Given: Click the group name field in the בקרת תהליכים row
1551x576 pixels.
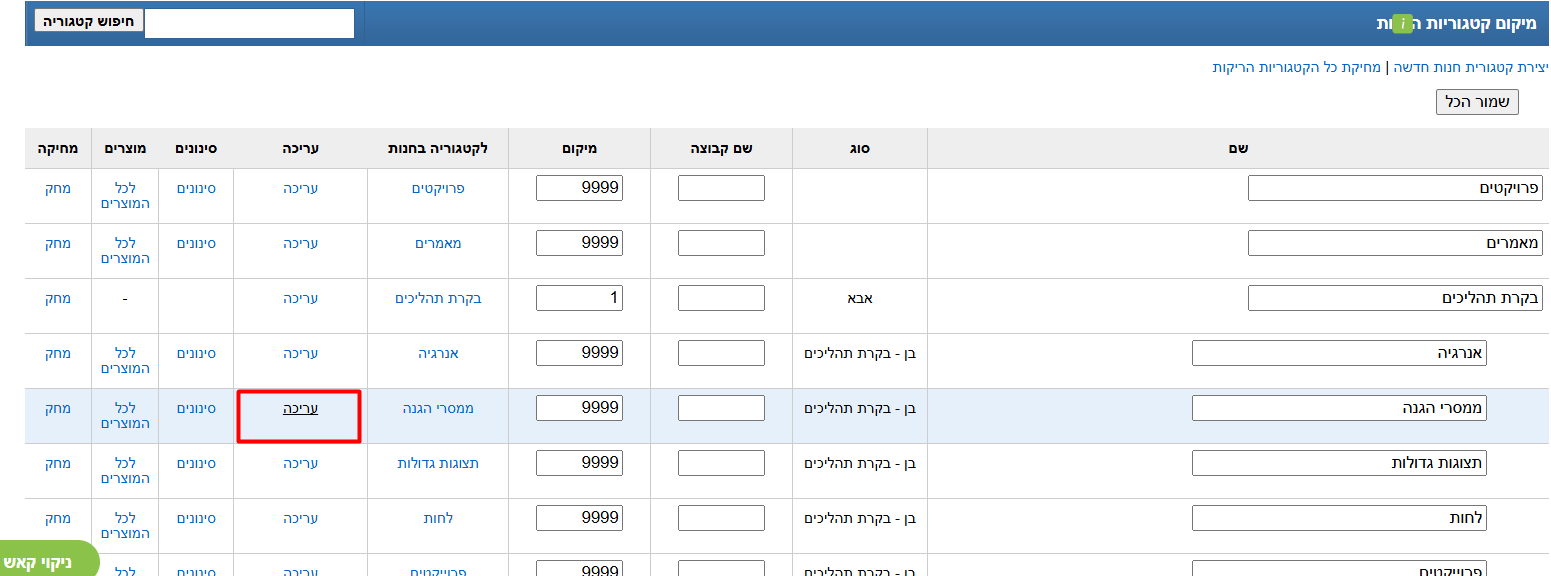Looking at the screenshot, I should tap(721, 298).
